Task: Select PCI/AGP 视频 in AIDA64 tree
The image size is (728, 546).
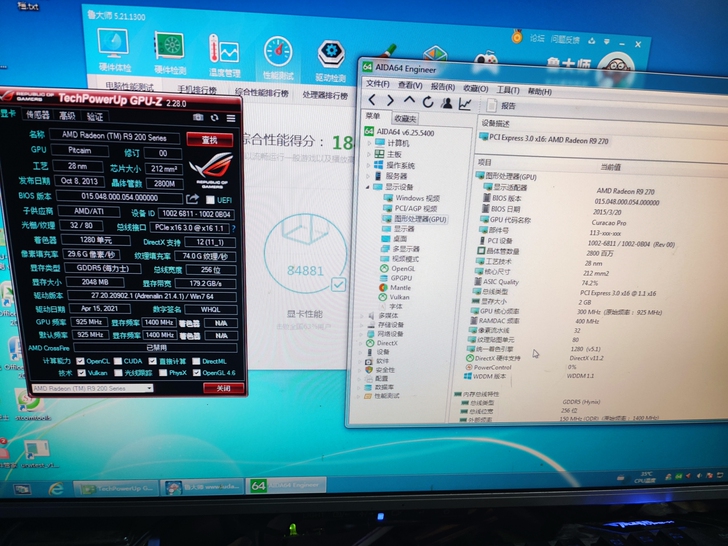Action: tap(411, 208)
